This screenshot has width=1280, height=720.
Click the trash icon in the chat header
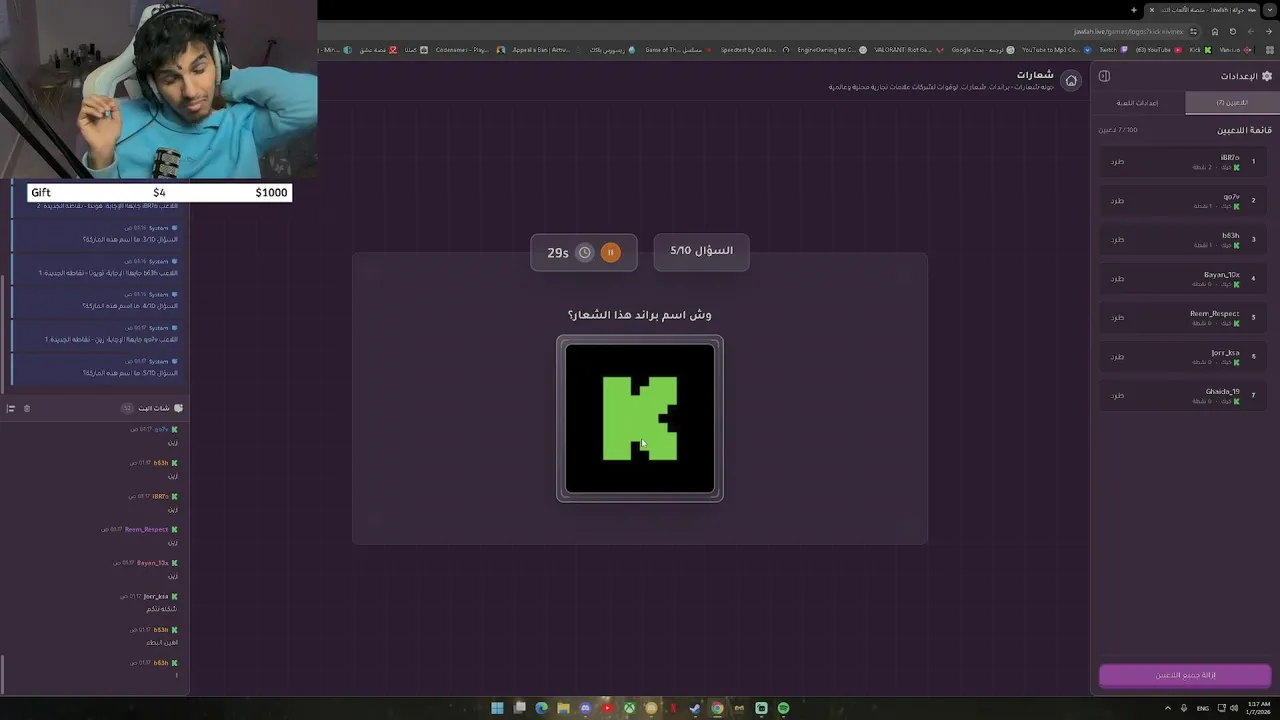point(27,408)
